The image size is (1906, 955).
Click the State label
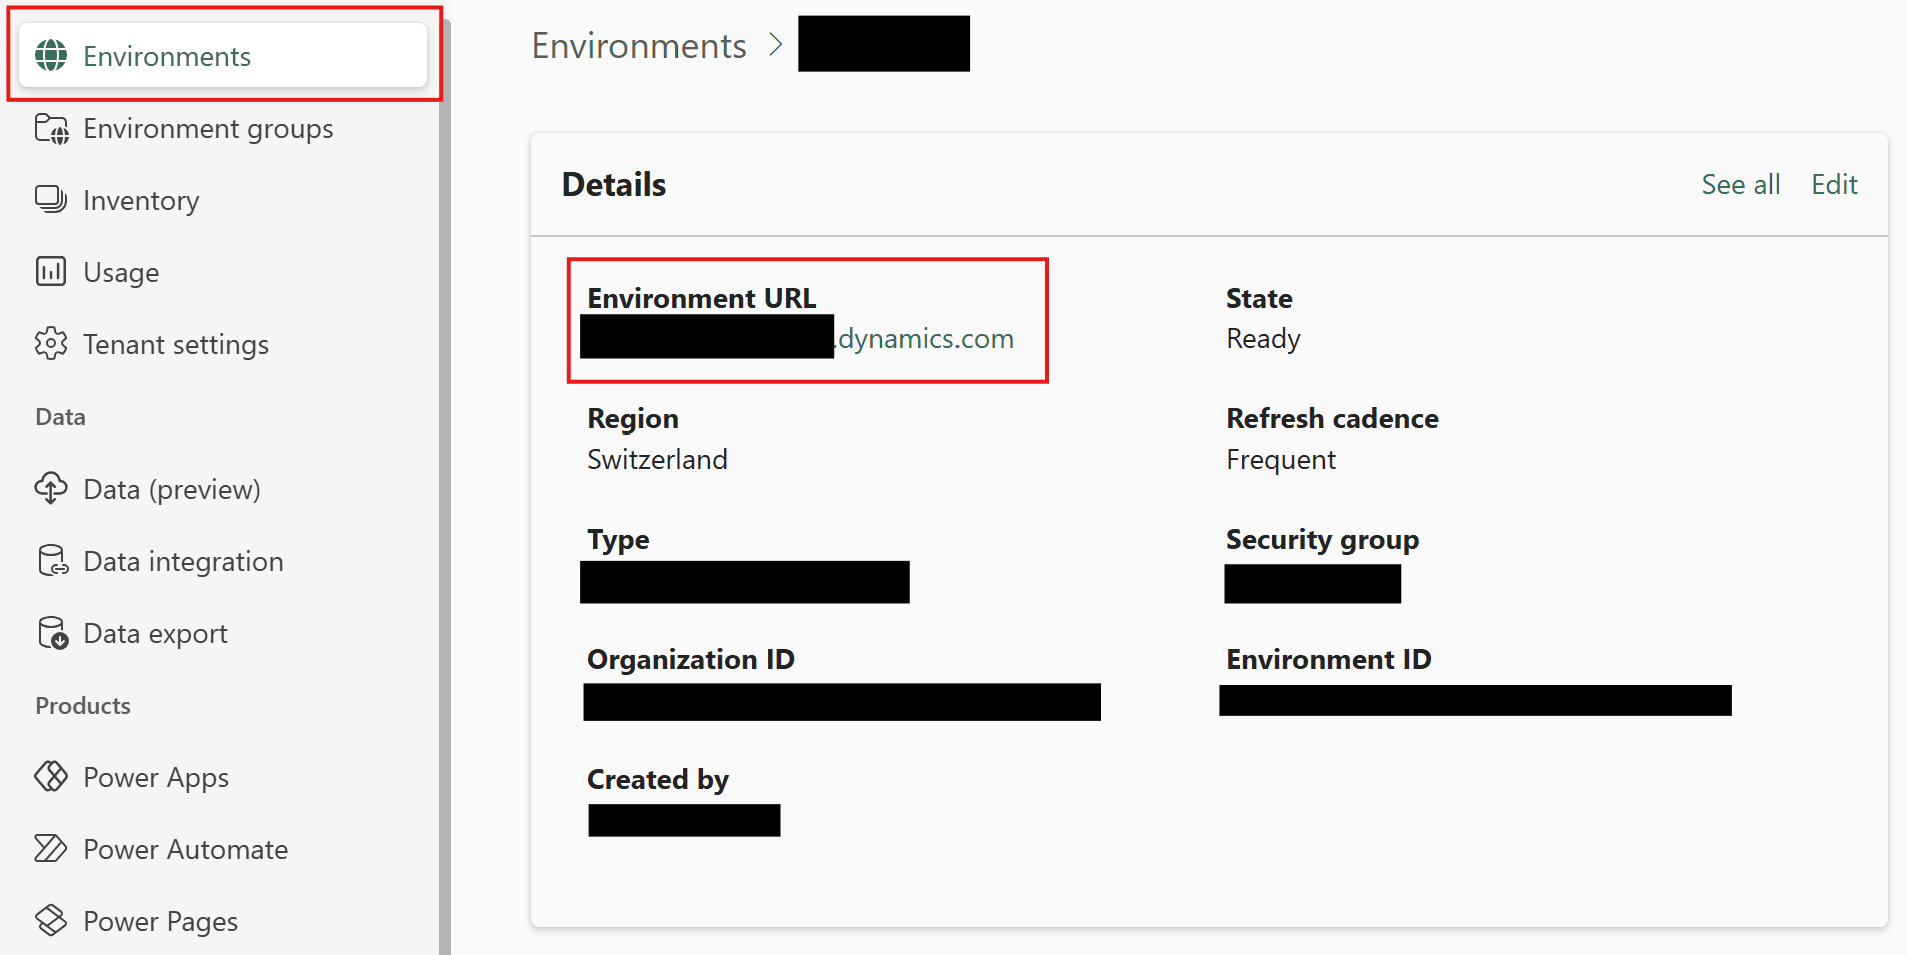pos(1259,298)
